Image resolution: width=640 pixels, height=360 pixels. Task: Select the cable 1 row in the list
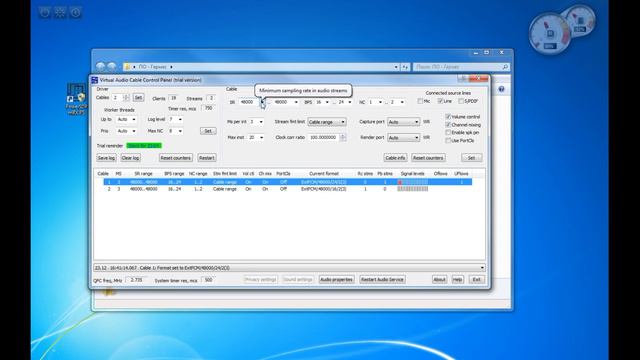pos(288,182)
